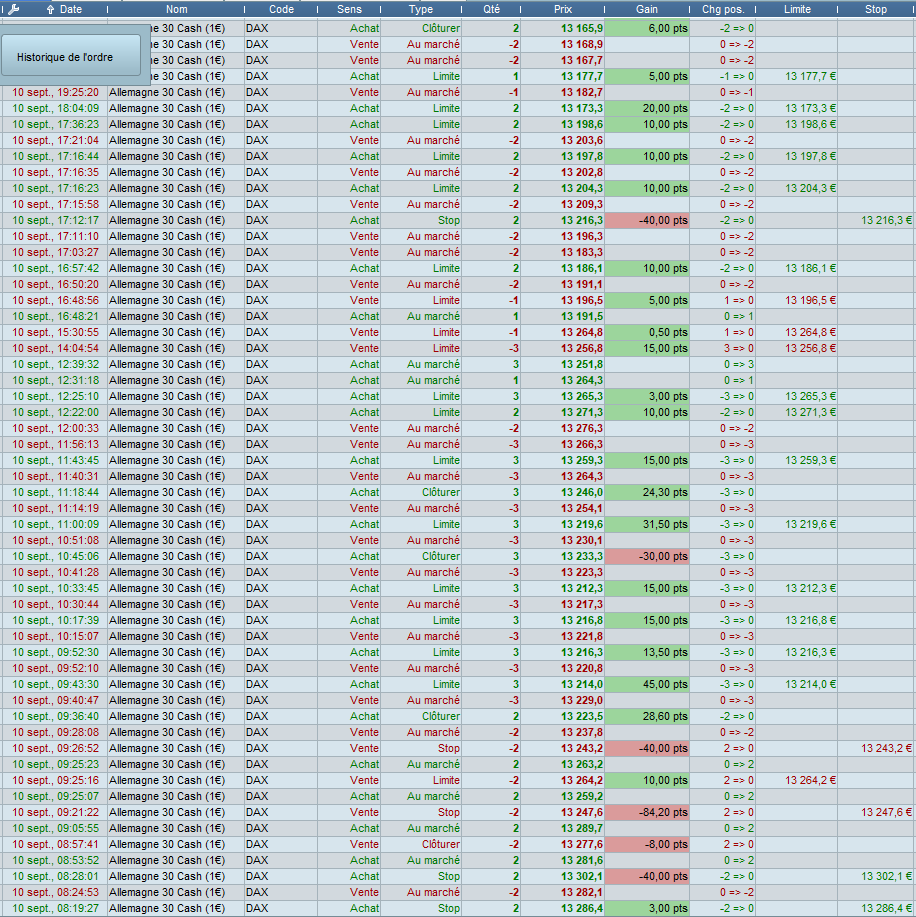Select the 10 sept., 08:24:53 date cell

click(x=56, y=892)
